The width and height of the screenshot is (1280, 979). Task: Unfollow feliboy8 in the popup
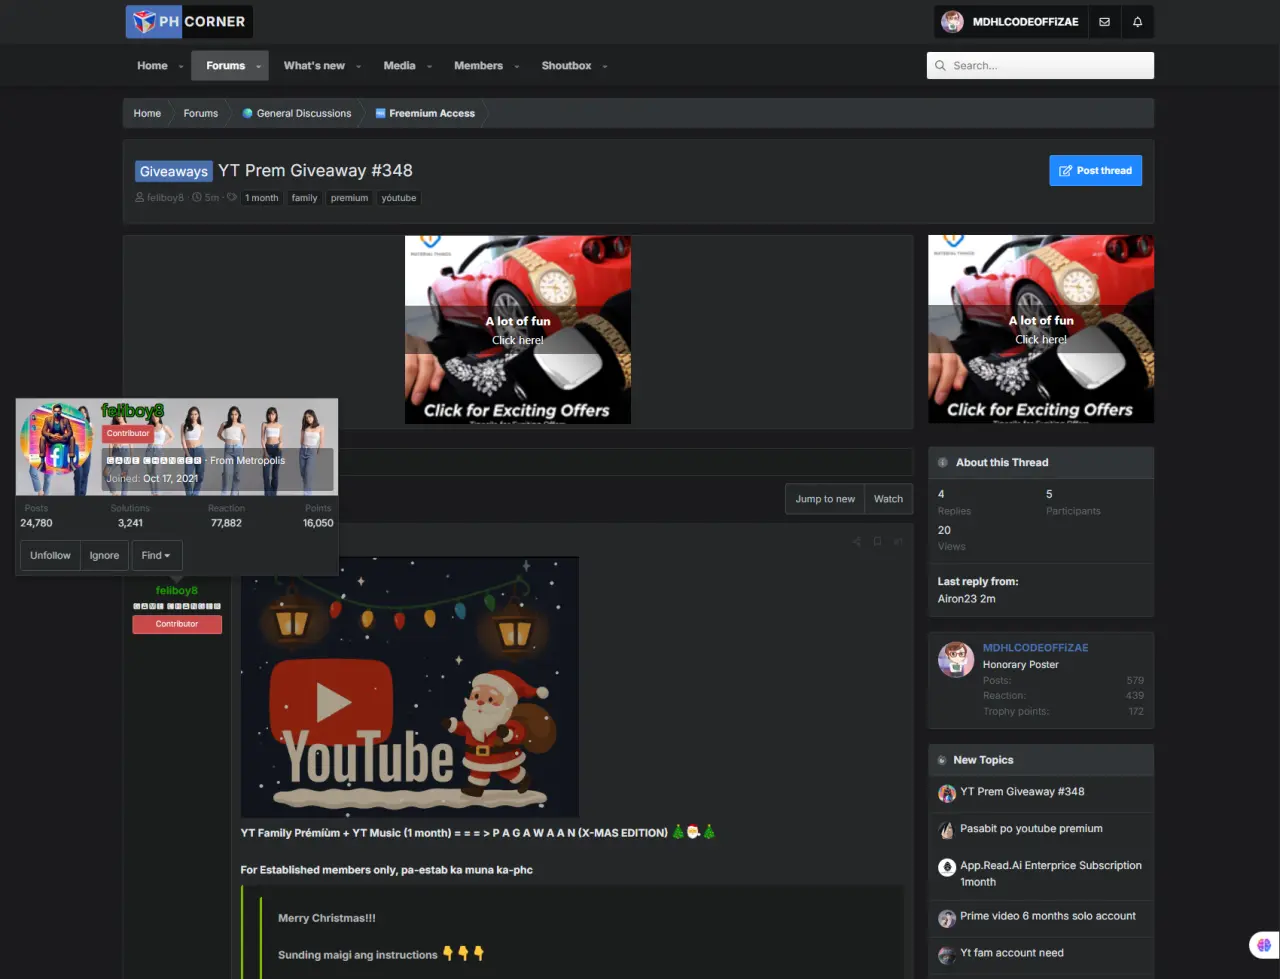pyautogui.click(x=50, y=556)
